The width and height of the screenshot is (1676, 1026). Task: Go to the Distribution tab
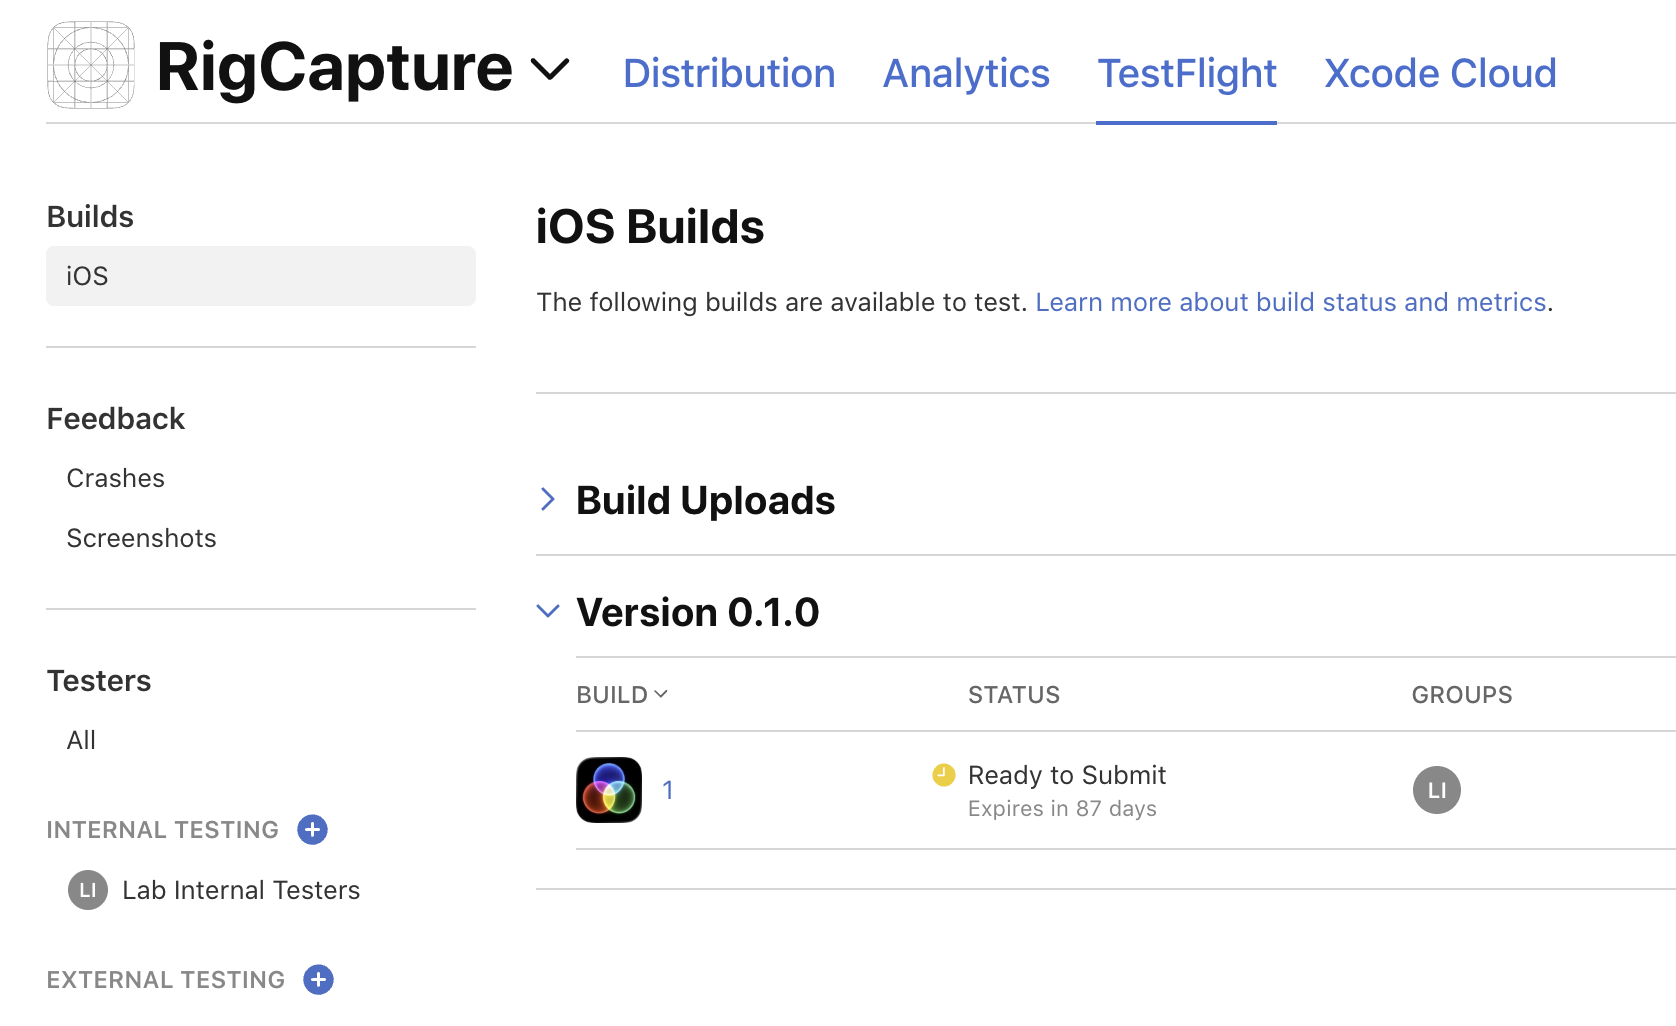(729, 73)
